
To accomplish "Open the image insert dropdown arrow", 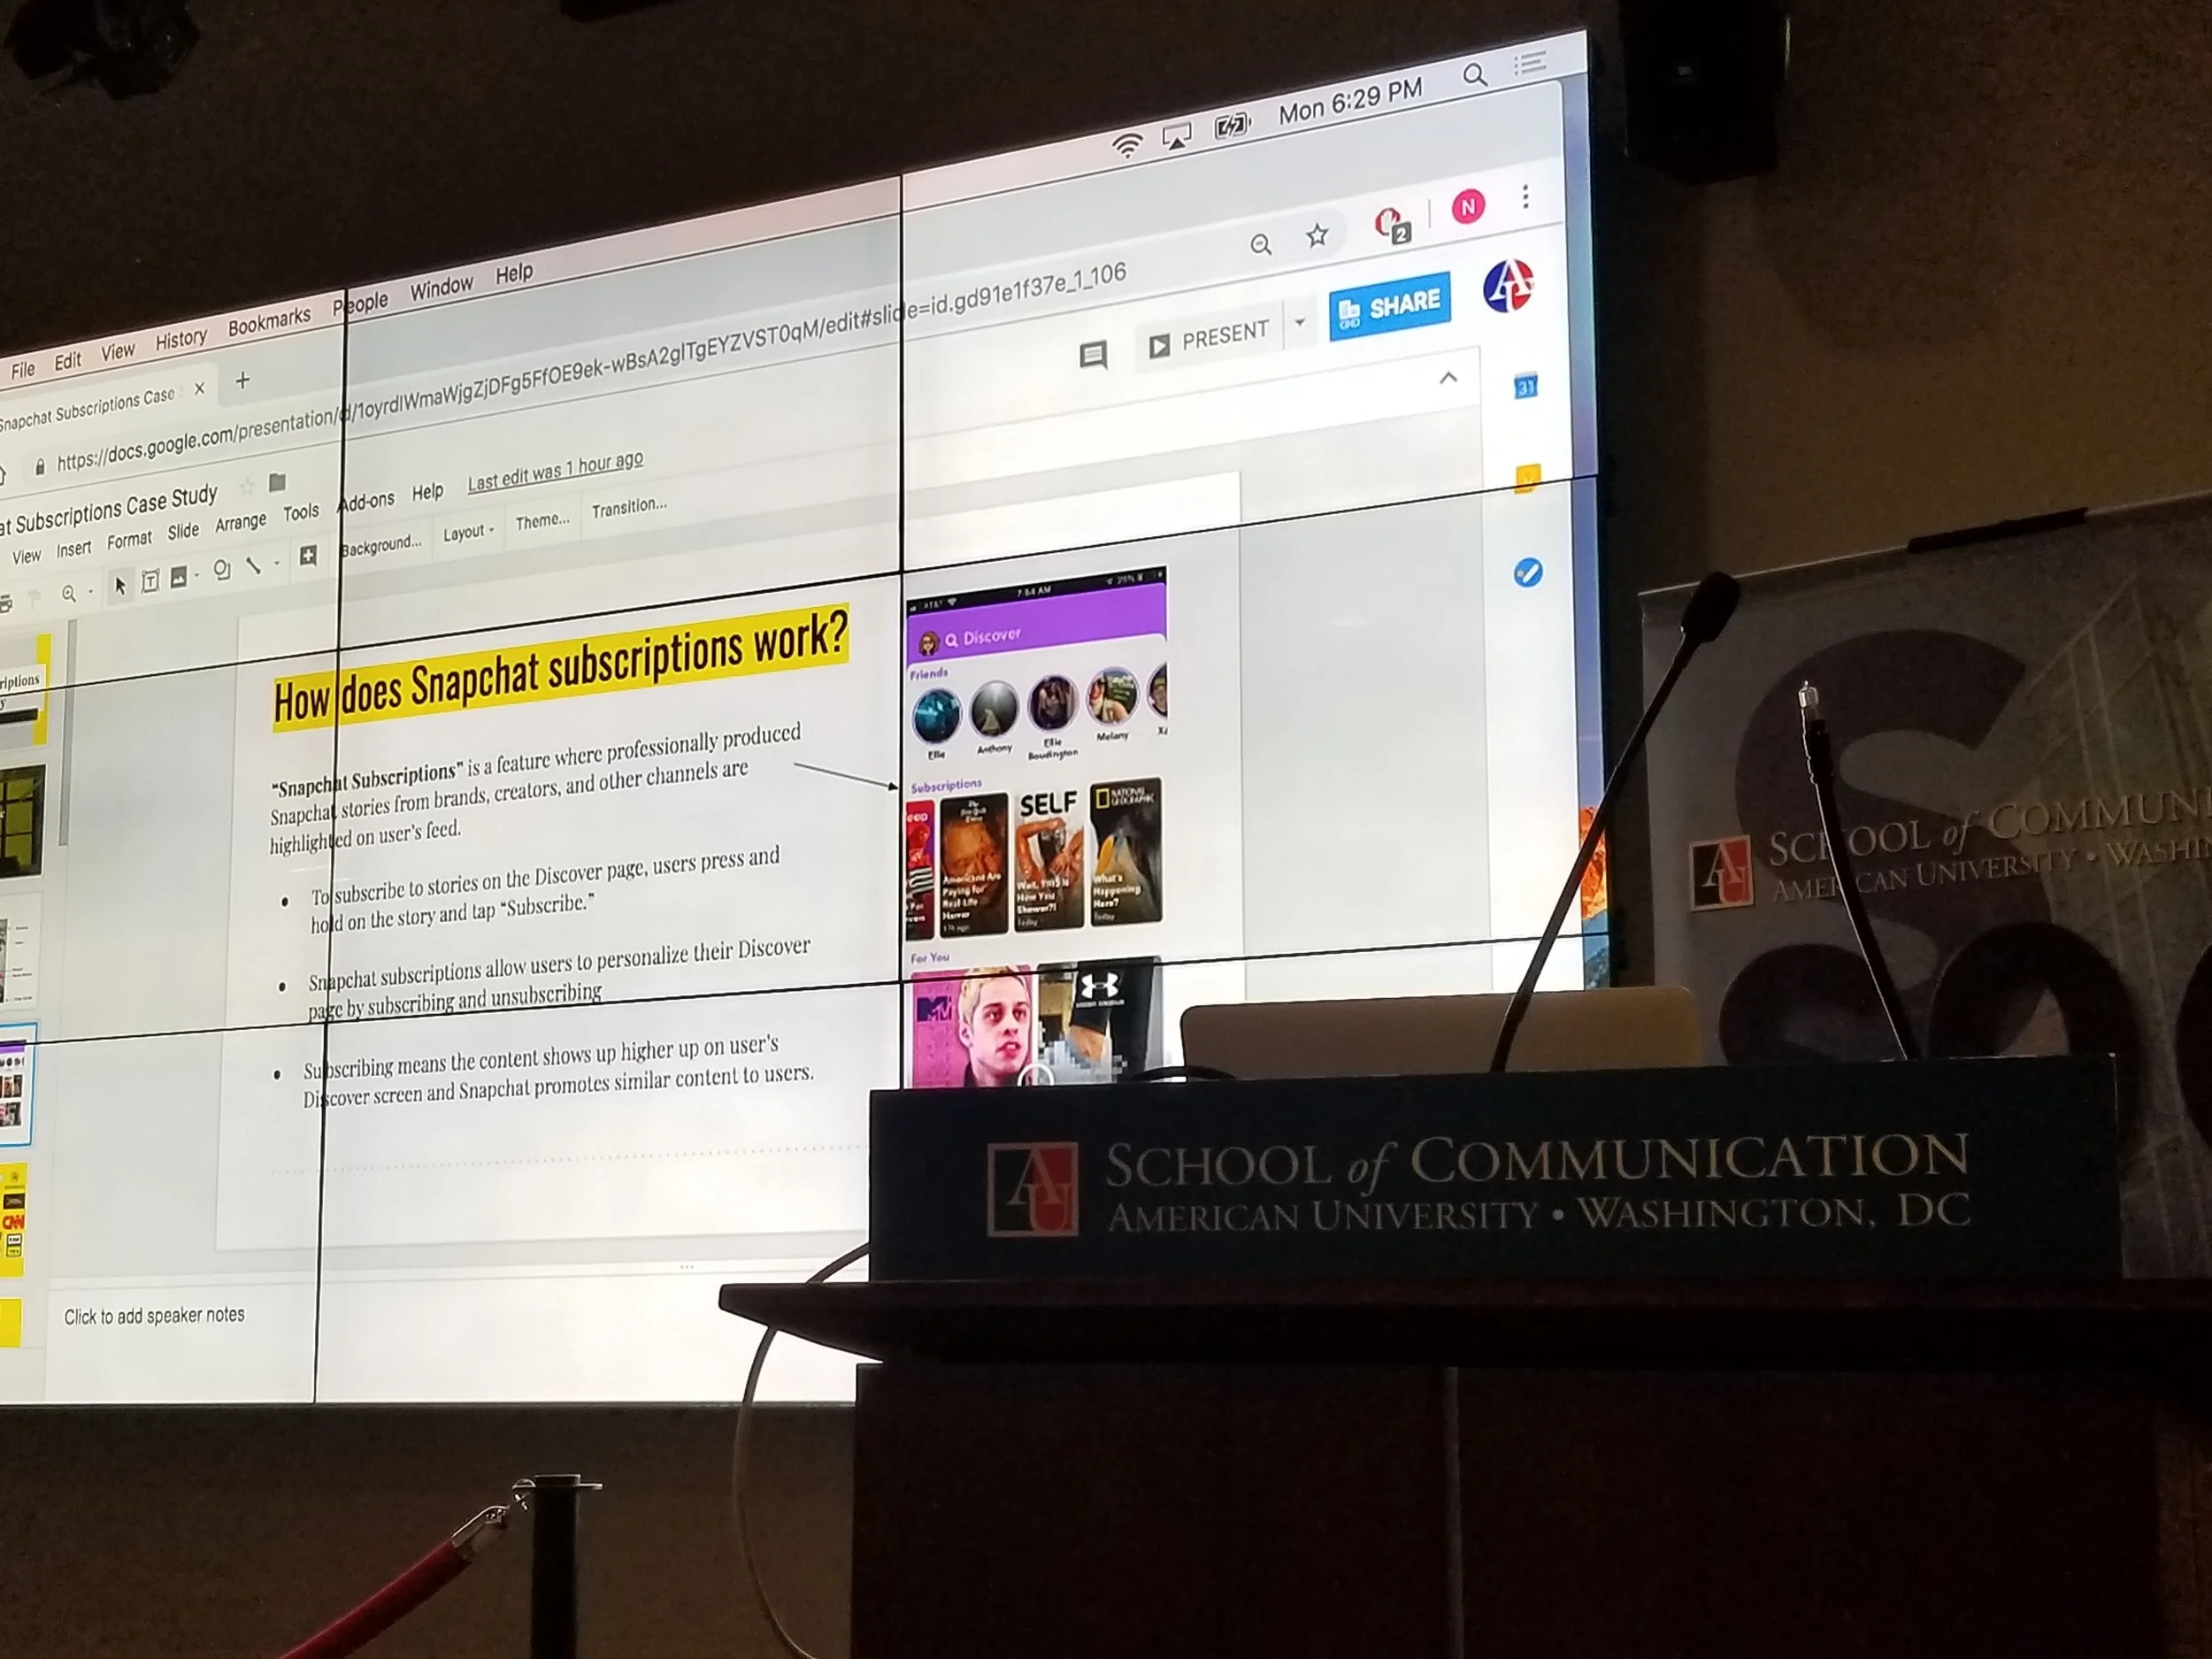I will click(x=197, y=575).
